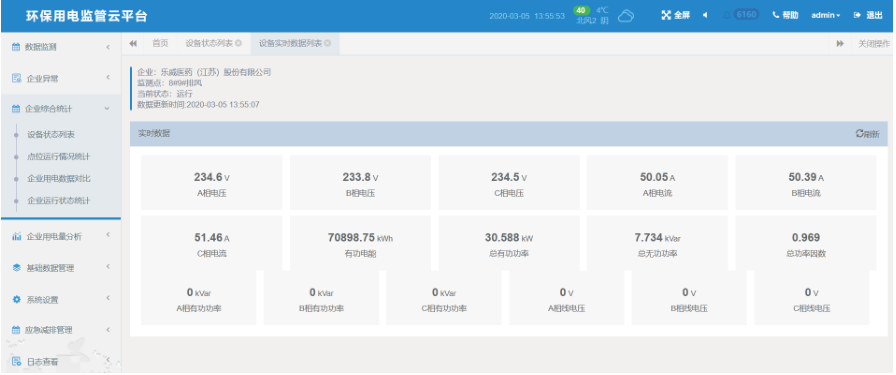Open the 关闭操作 dropdown

coord(873,43)
